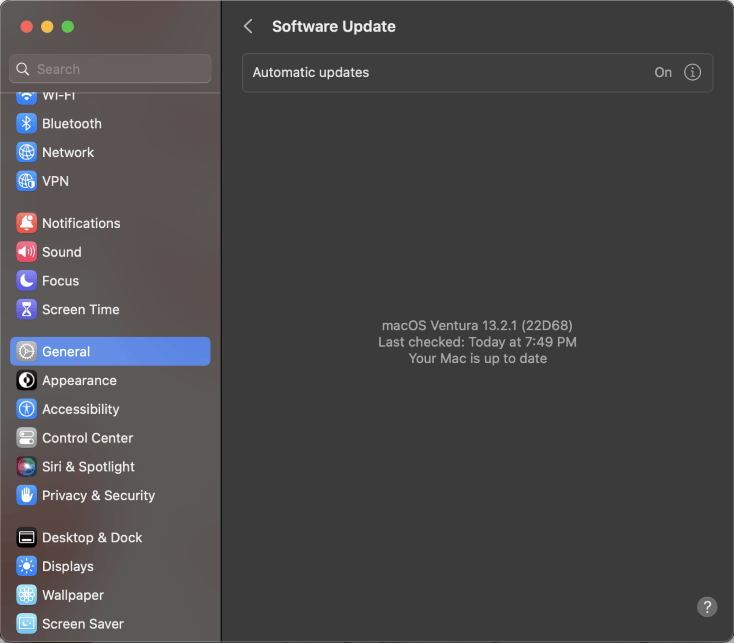Click the red close window button
The height and width of the screenshot is (643, 734).
pos(27,27)
